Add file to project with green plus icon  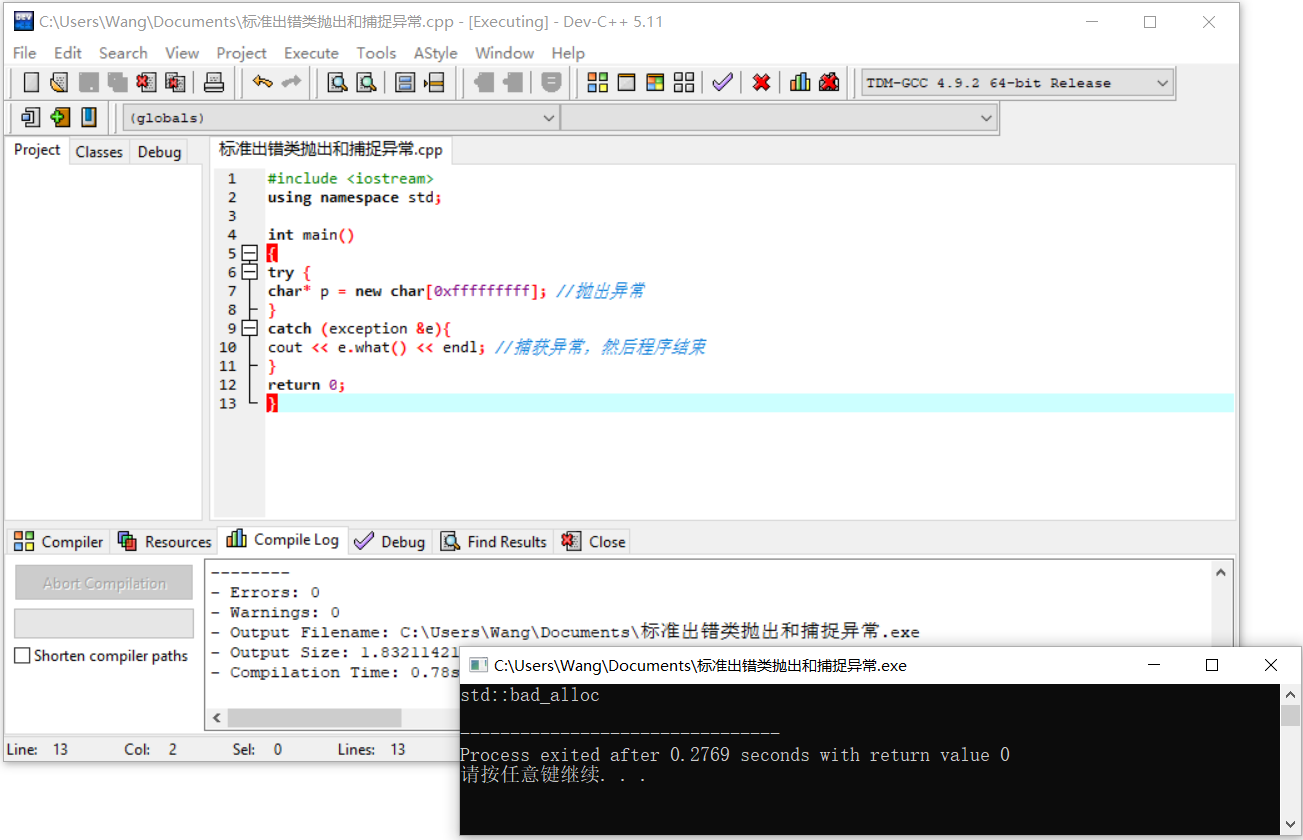pos(60,118)
